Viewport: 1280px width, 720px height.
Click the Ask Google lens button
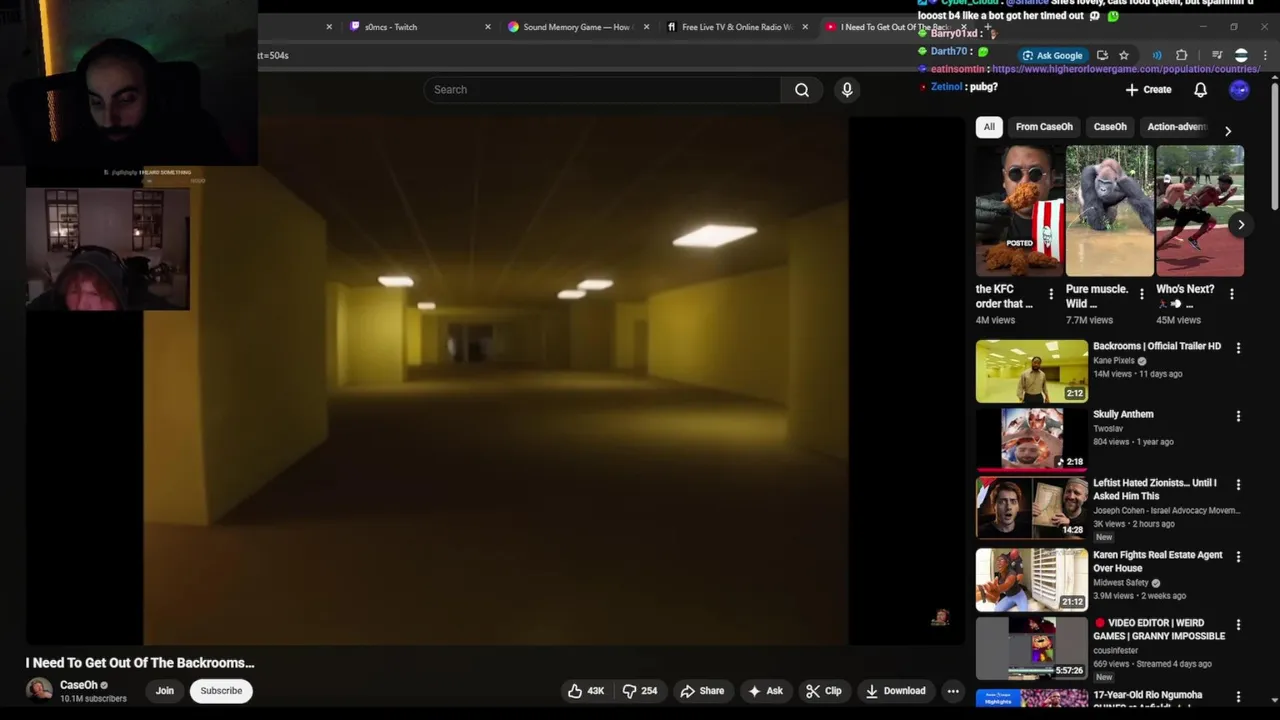coord(1052,56)
